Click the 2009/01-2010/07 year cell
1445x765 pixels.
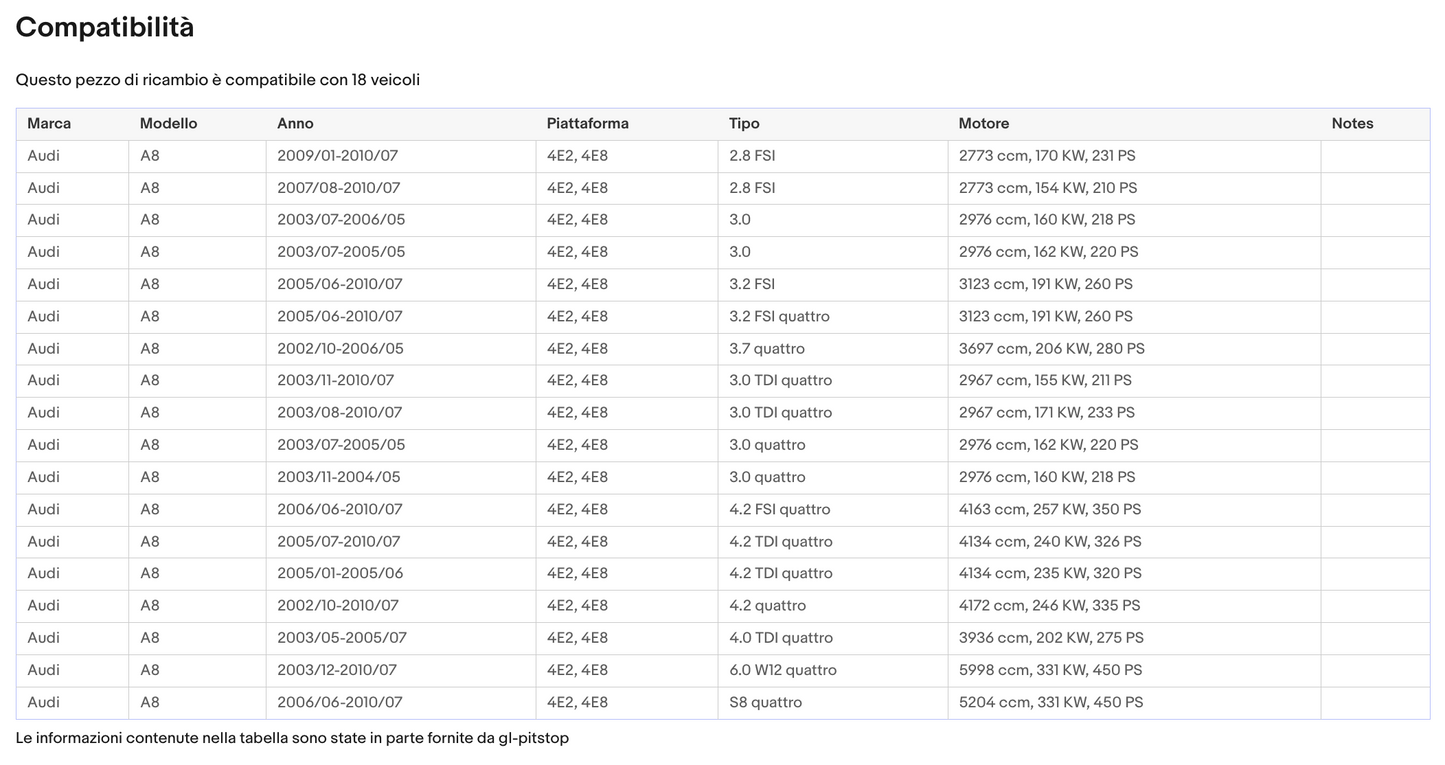pyautogui.click(x=337, y=156)
